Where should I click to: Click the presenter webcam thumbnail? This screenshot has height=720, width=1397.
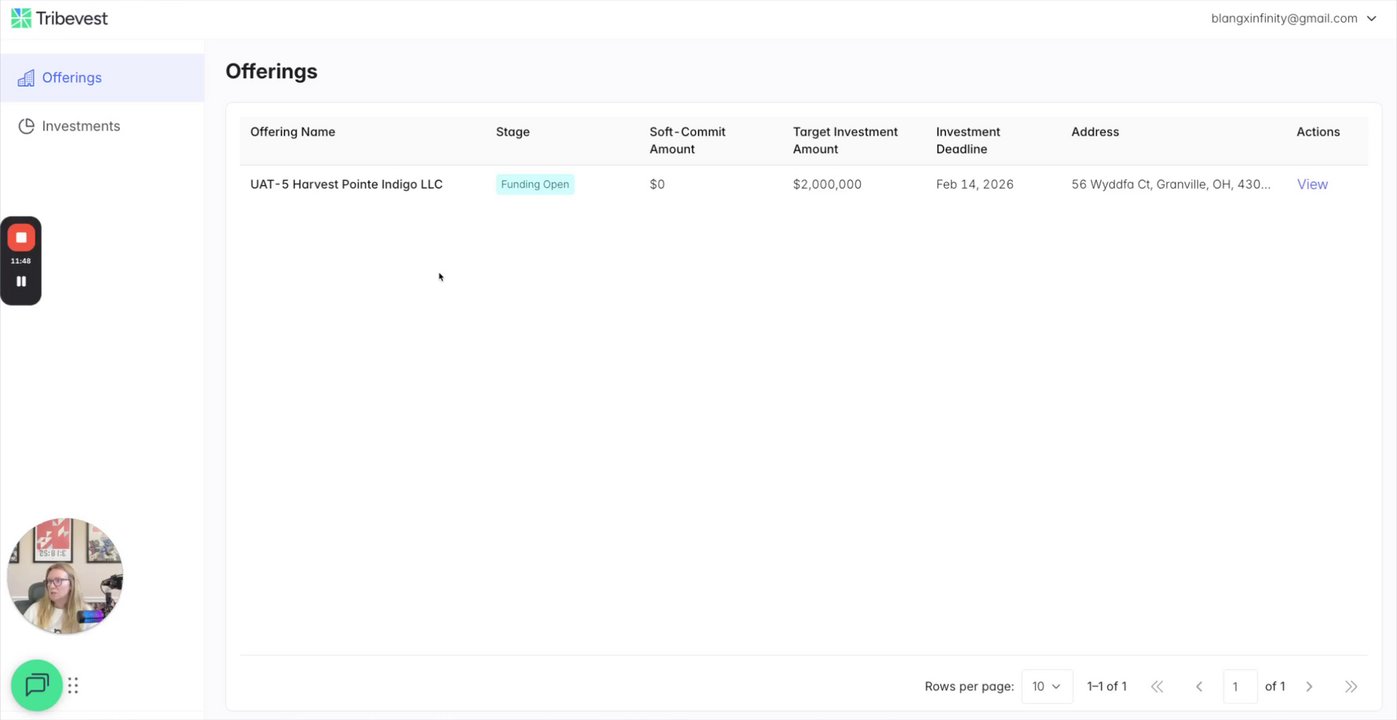tap(65, 576)
